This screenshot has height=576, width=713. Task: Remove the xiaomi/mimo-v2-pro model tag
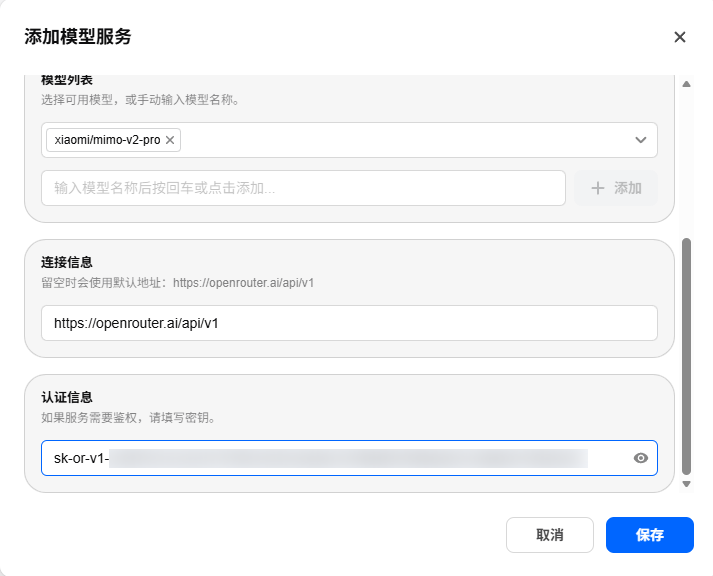[x=170, y=140]
